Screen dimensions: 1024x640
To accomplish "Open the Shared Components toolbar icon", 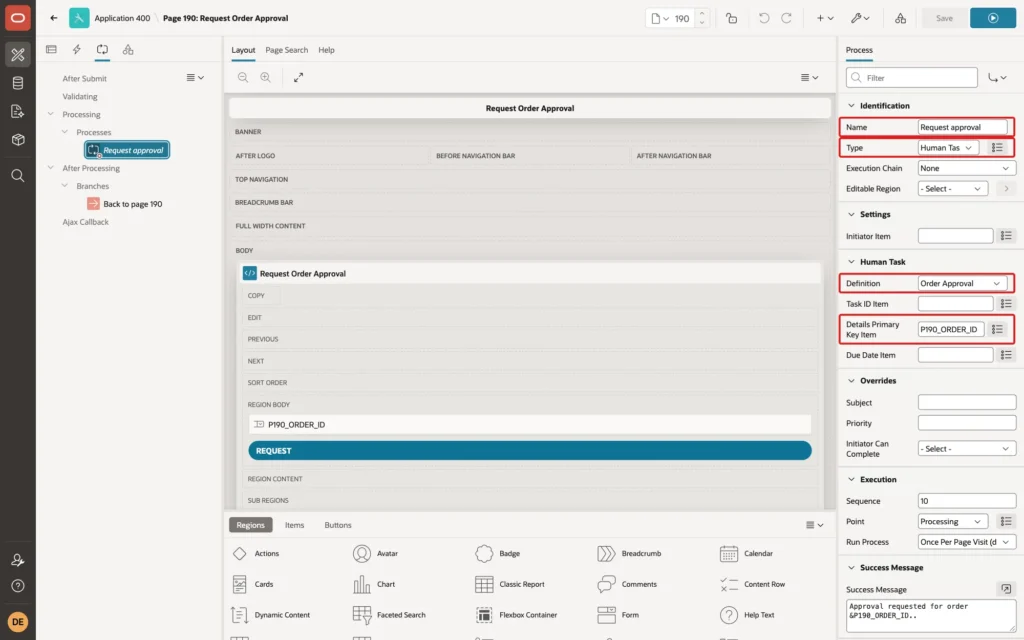I will (x=900, y=18).
